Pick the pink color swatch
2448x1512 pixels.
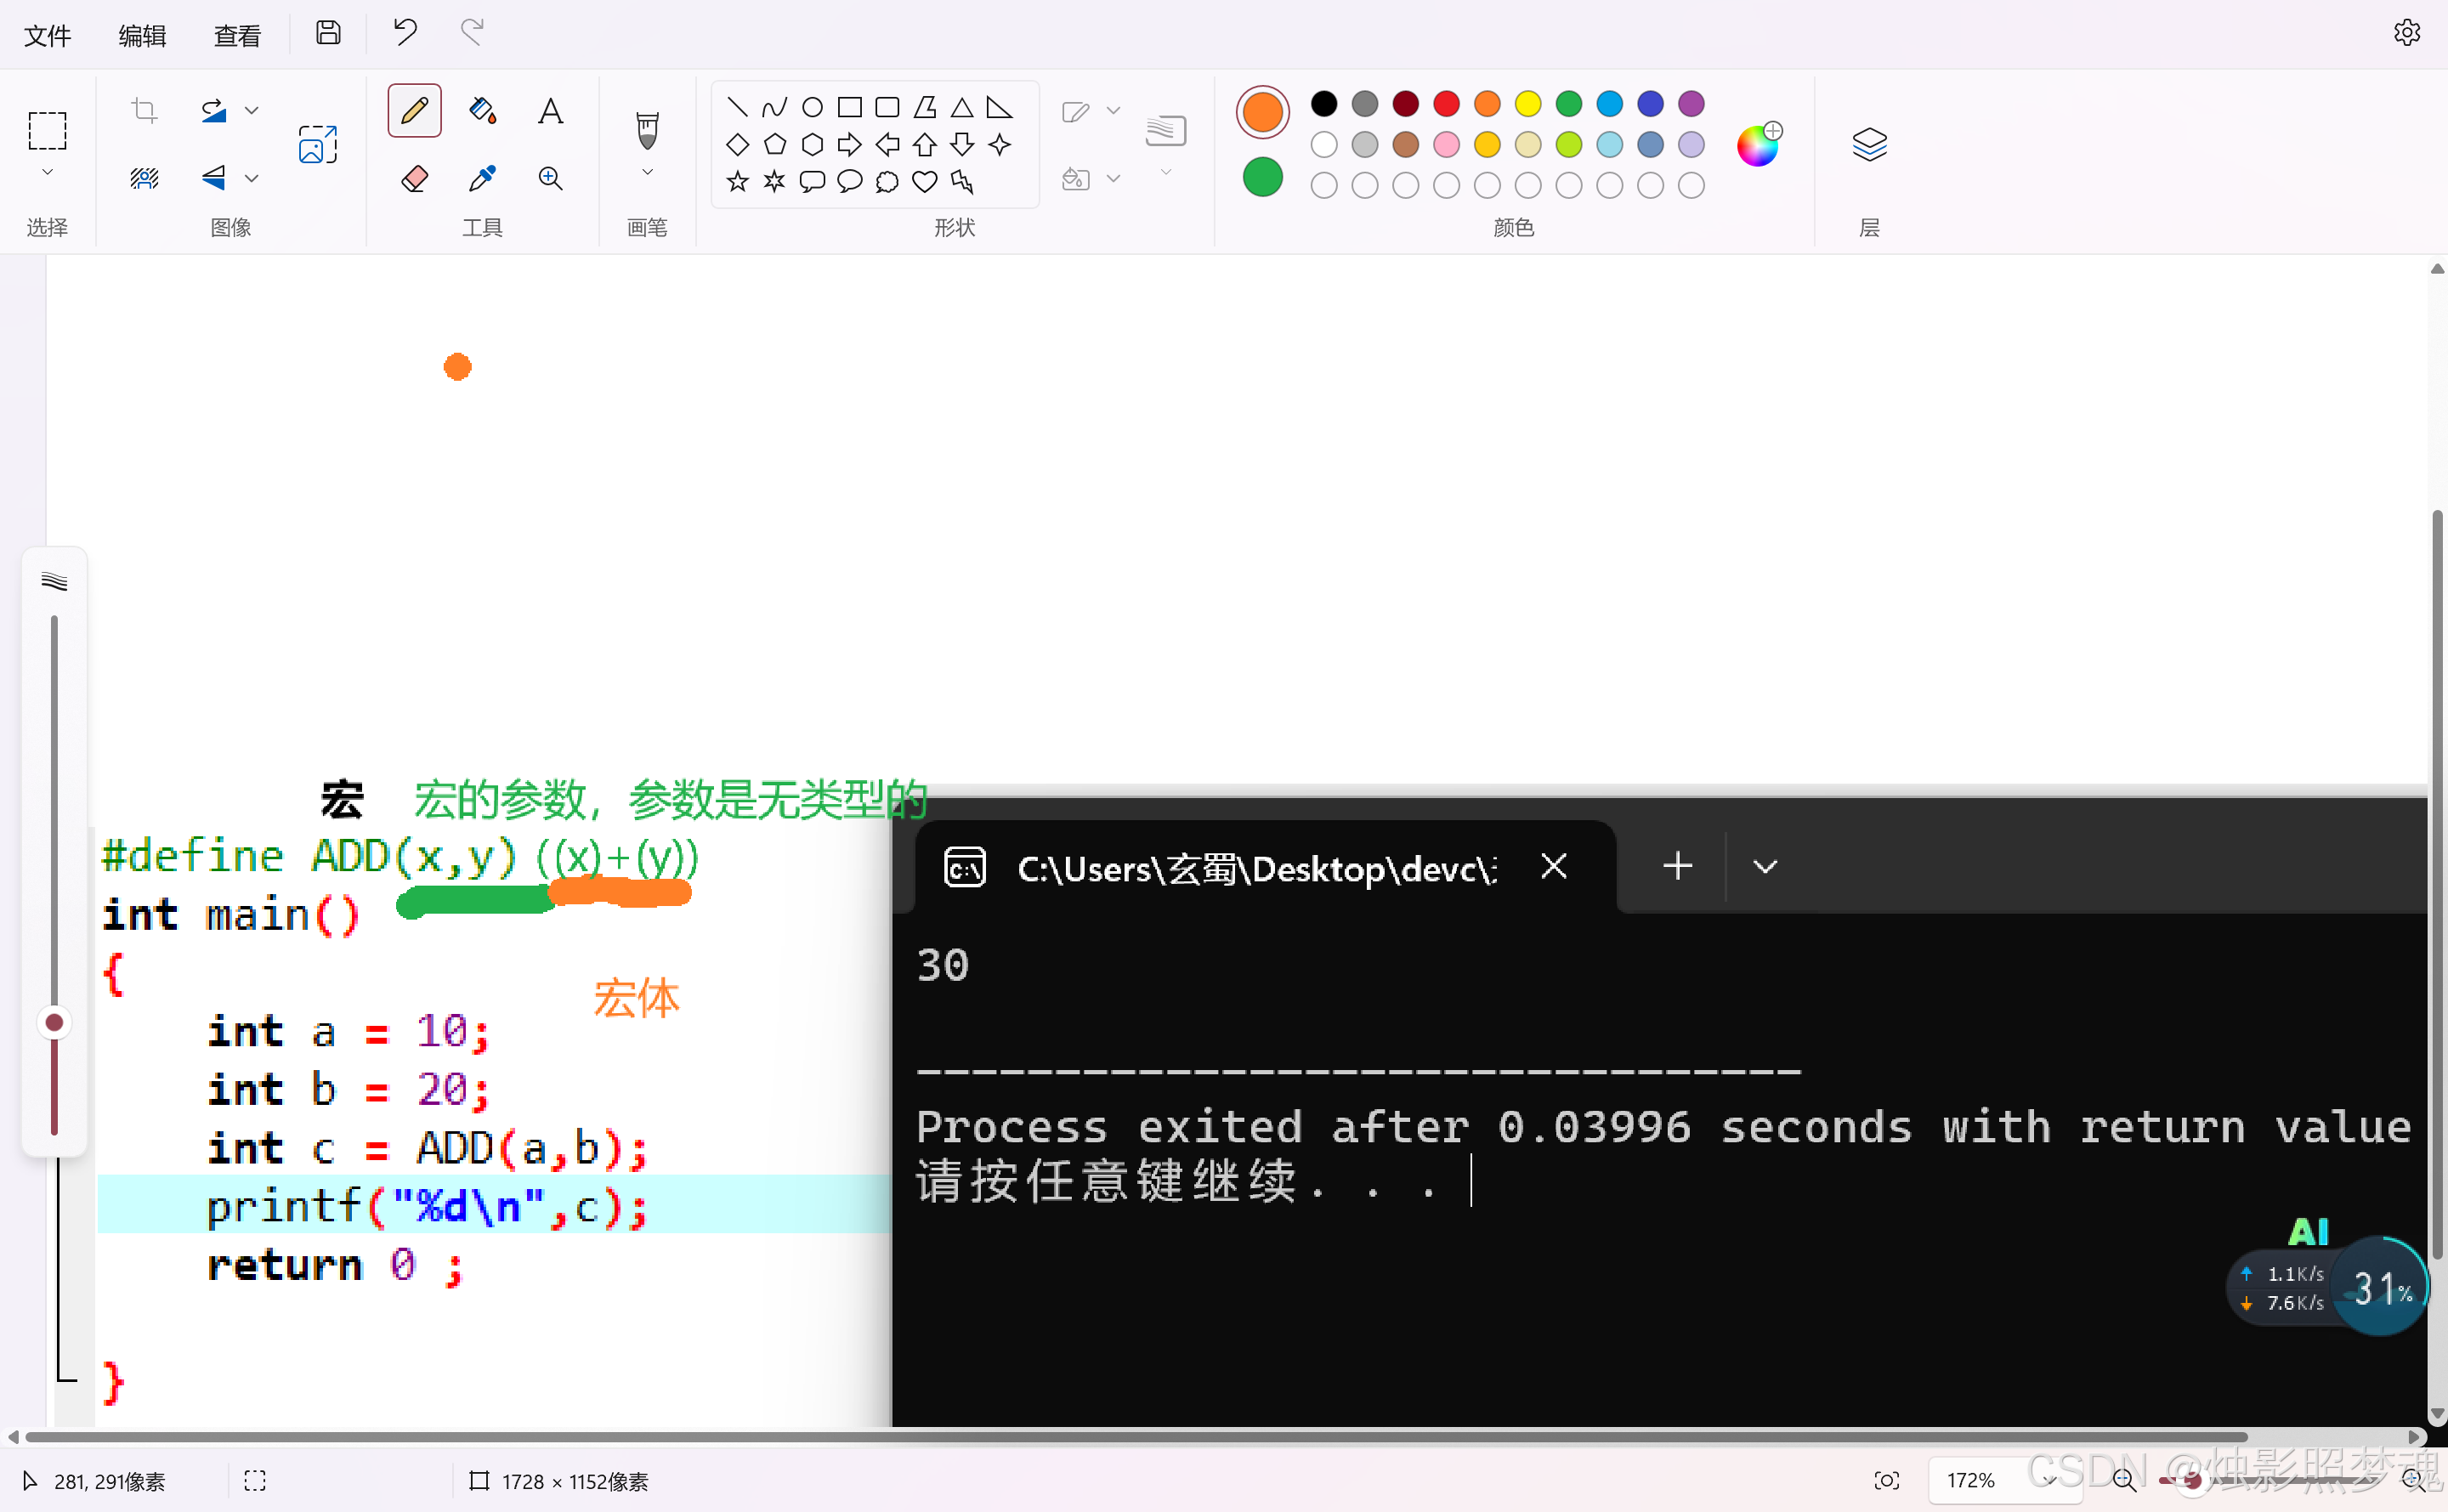1446,144
